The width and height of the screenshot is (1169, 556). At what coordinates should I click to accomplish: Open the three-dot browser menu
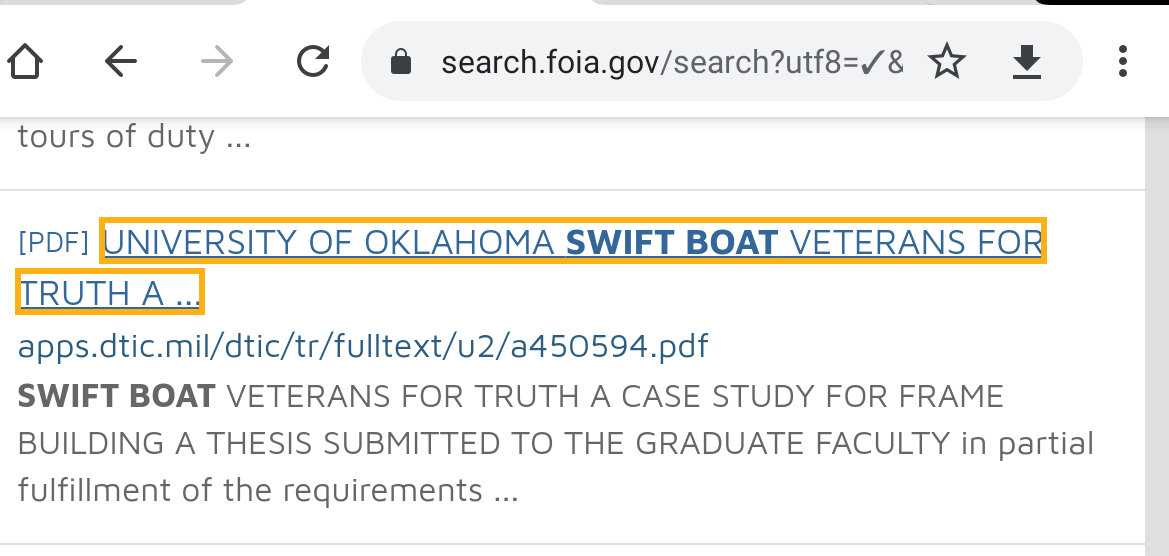coord(1123,62)
